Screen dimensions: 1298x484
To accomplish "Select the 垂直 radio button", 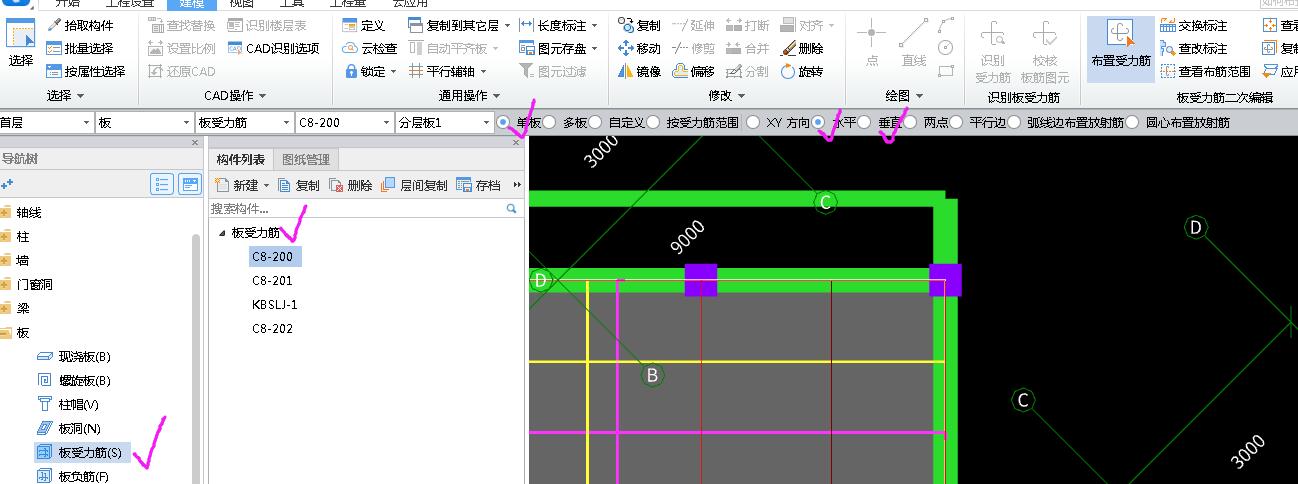I will pos(864,122).
